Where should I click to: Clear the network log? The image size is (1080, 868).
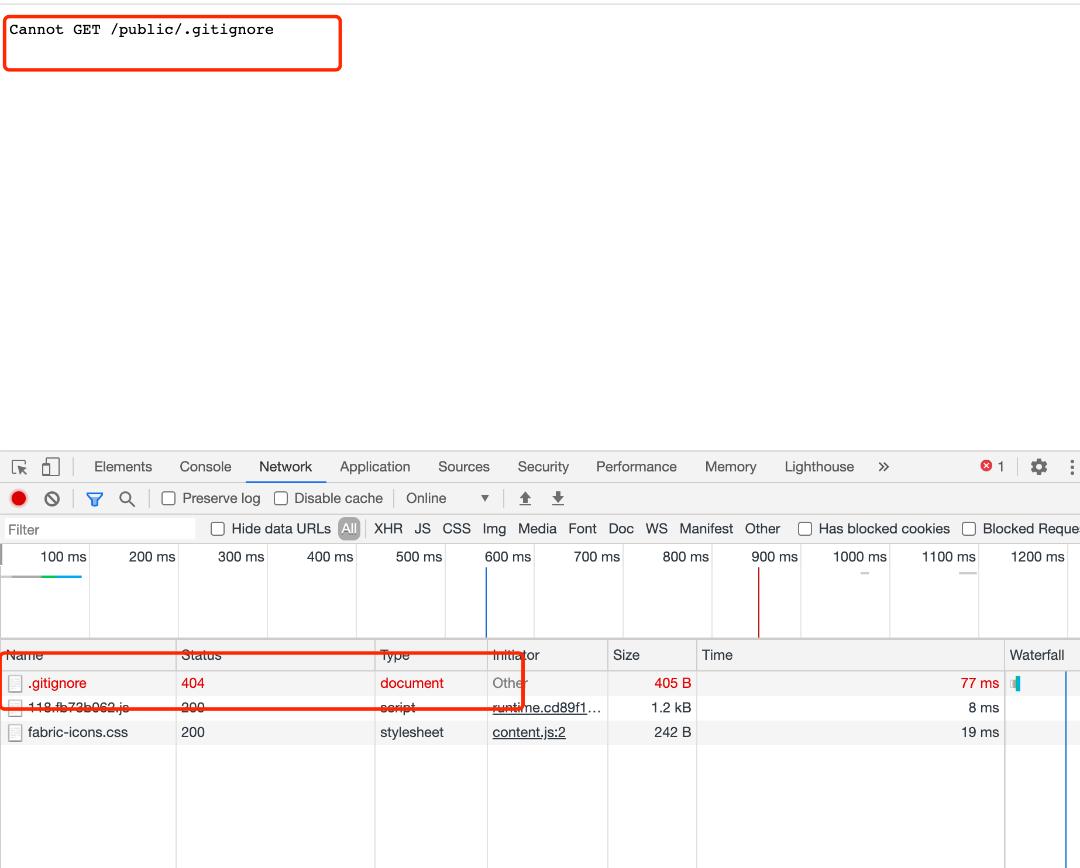pos(52,498)
